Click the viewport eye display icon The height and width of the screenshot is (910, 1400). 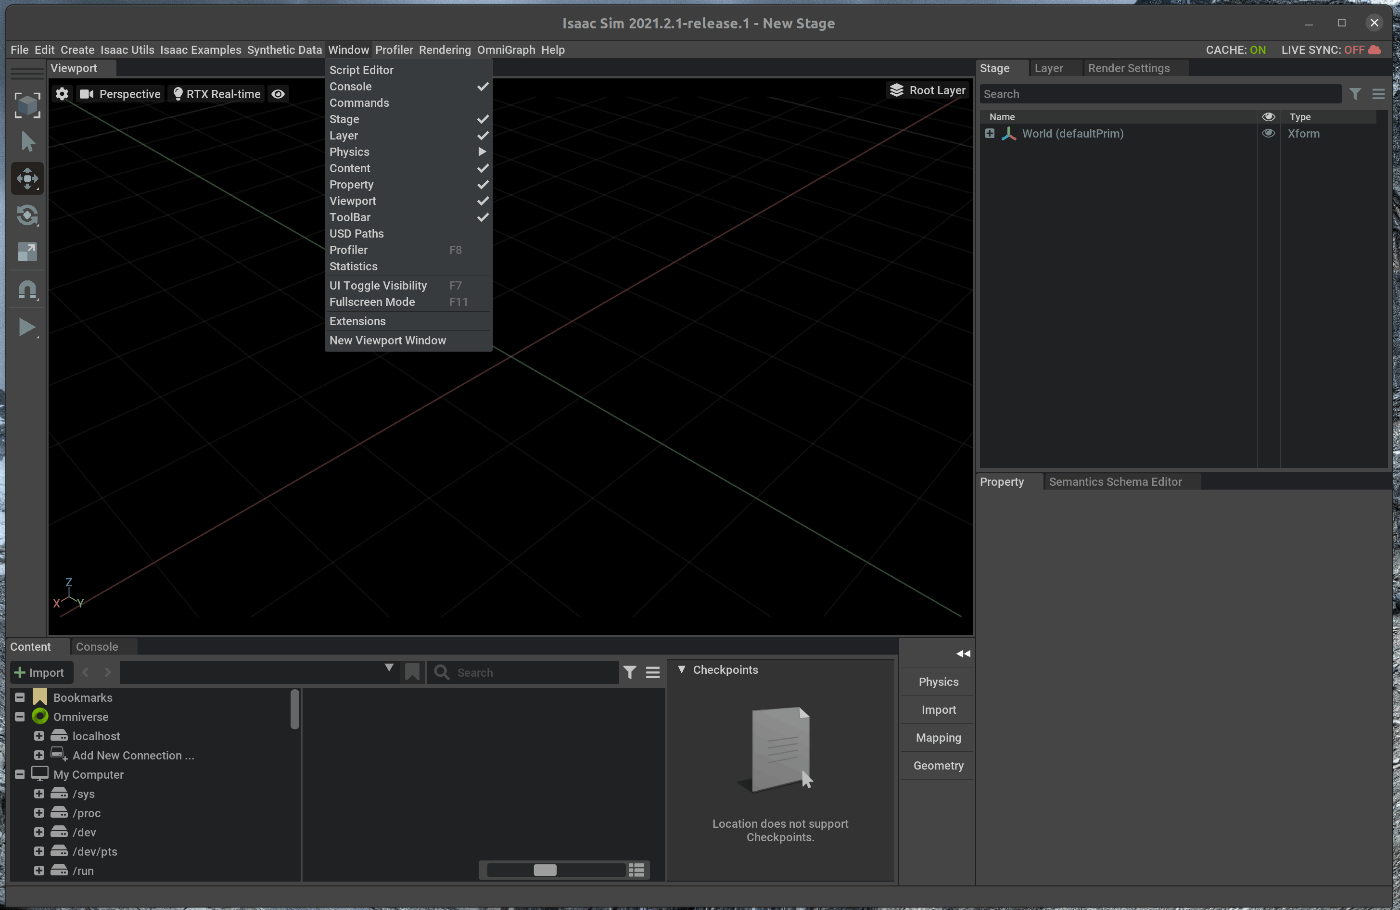(279, 94)
